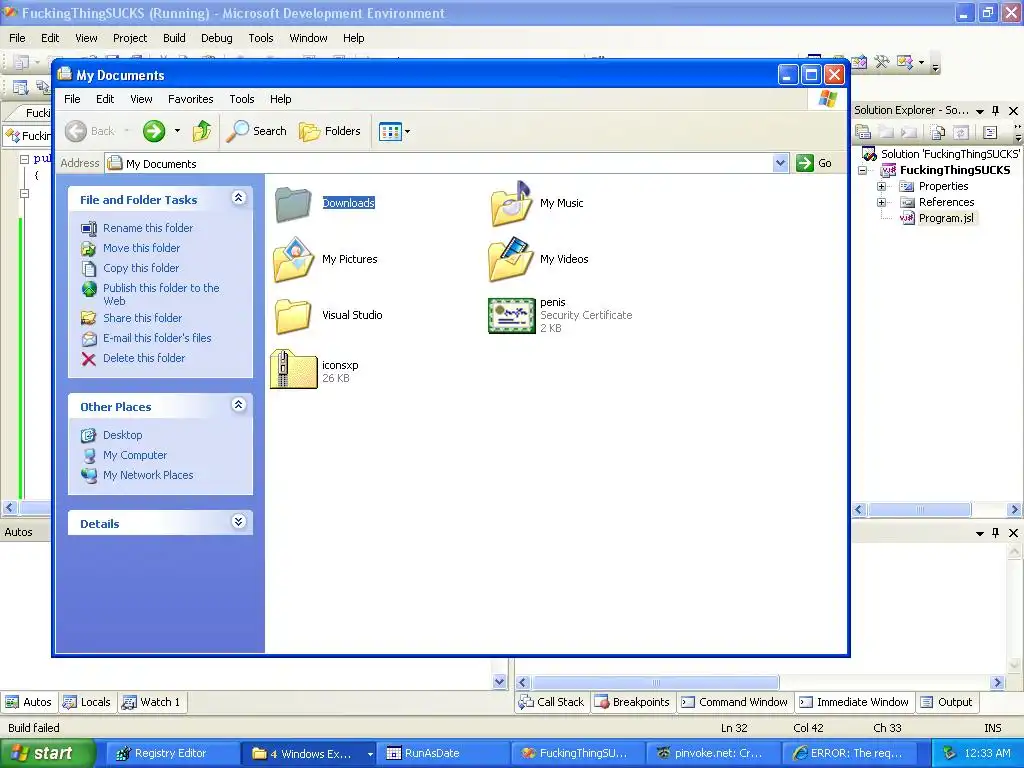This screenshot has width=1024, height=768.
Task: Expand References node in Solution Explorer
Action: tap(882, 202)
